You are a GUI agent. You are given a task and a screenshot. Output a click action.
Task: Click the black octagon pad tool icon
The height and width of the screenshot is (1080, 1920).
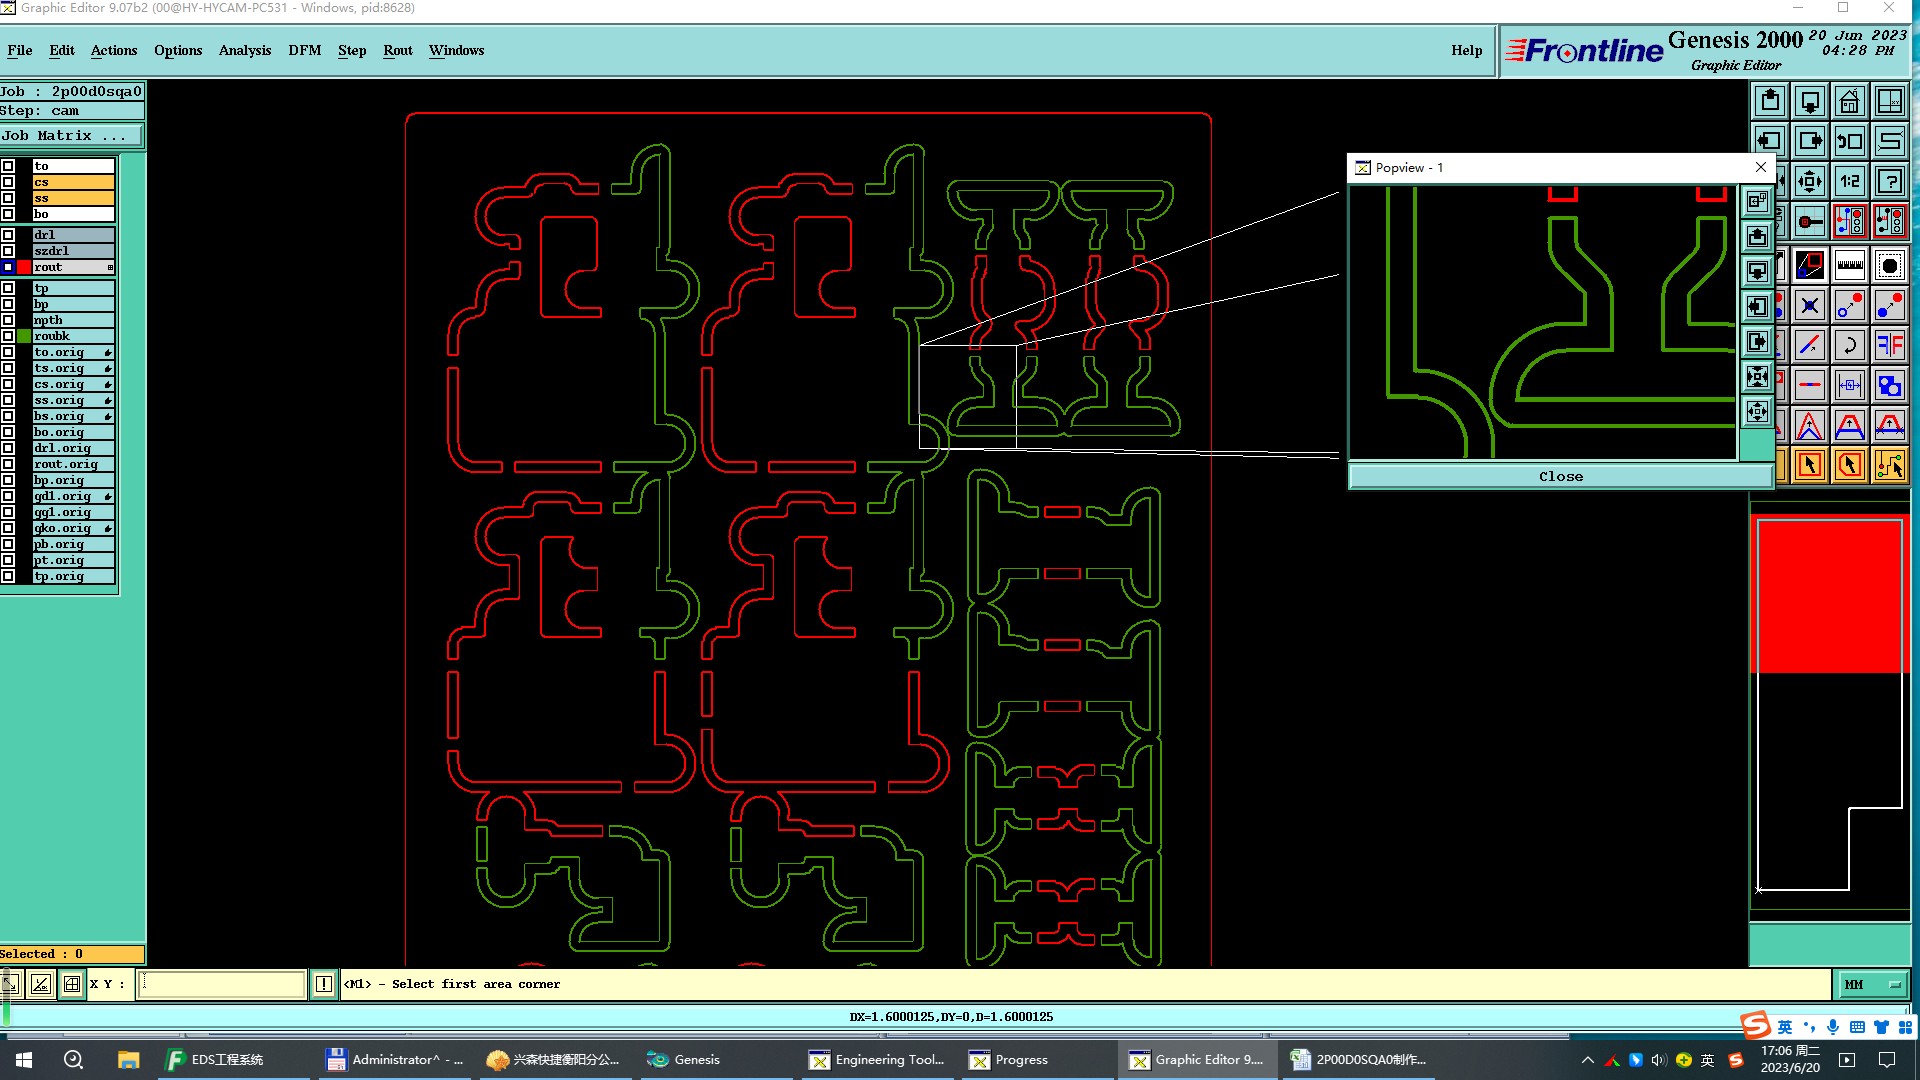coord(1889,265)
